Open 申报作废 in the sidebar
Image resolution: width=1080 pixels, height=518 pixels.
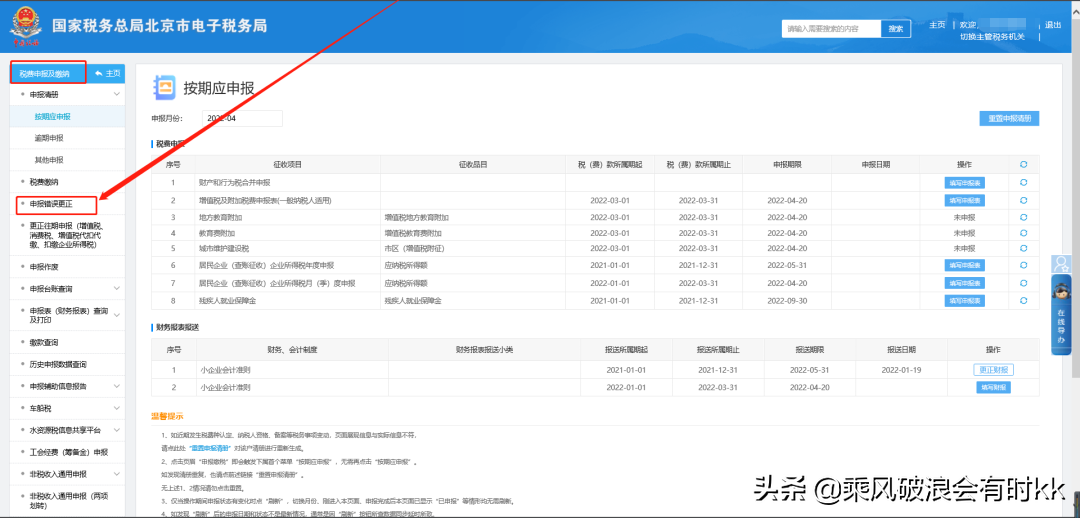44,267
